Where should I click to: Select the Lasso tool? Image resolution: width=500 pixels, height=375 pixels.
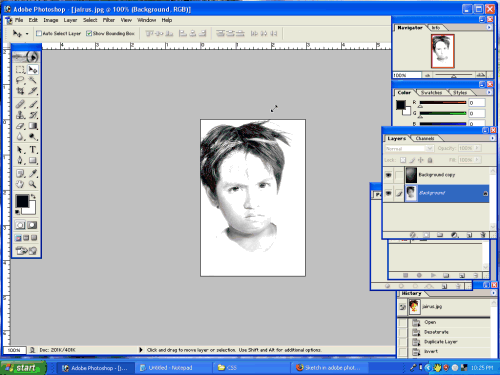(20, 80)
